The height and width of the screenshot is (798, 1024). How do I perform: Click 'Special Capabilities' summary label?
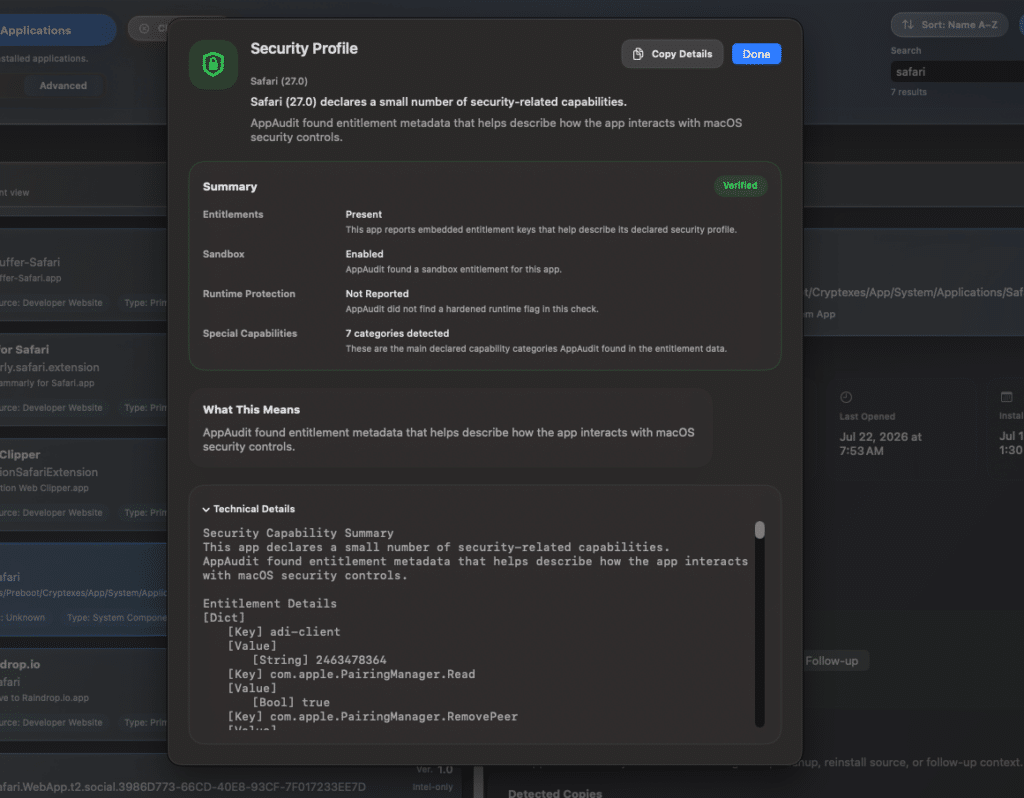(249, 333)
